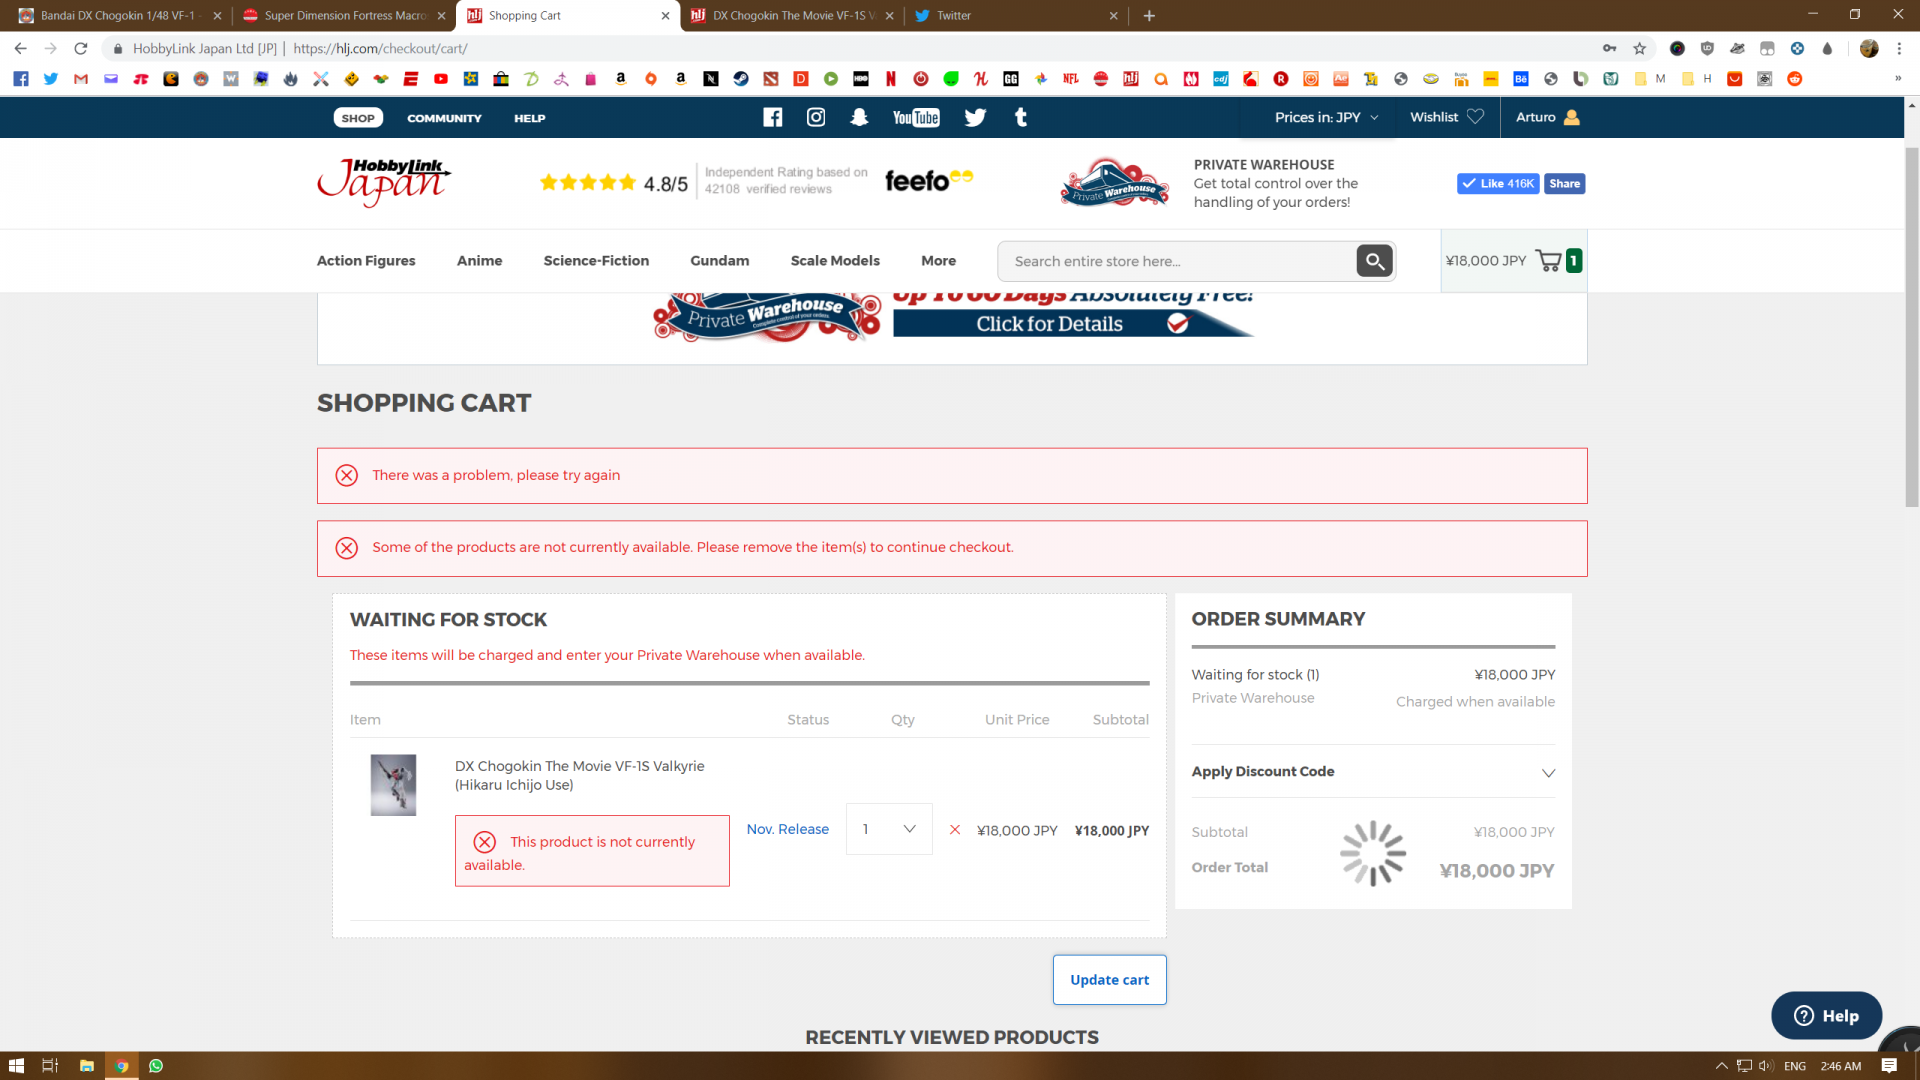Click the Nov. Release status link
The width and height of the screenshot is (1920, 1080).
(787, 829)
